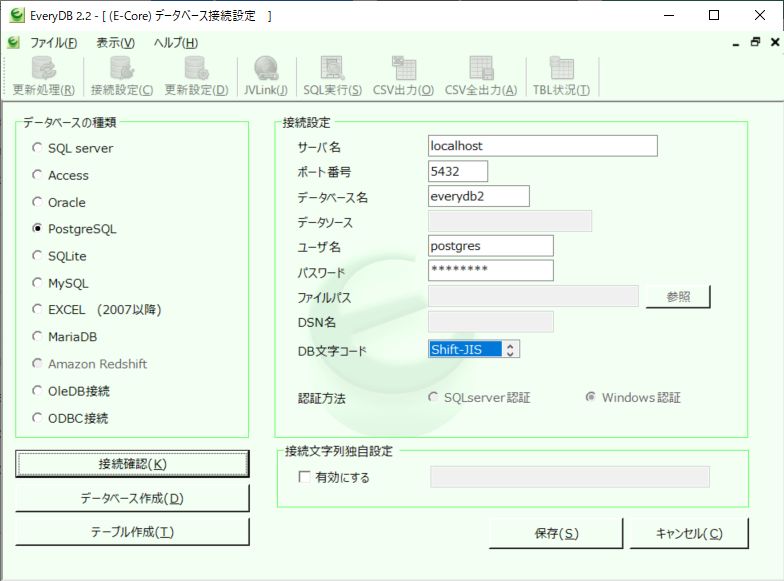
Task: Minimize the inner child window
Action: coord(736,44)
